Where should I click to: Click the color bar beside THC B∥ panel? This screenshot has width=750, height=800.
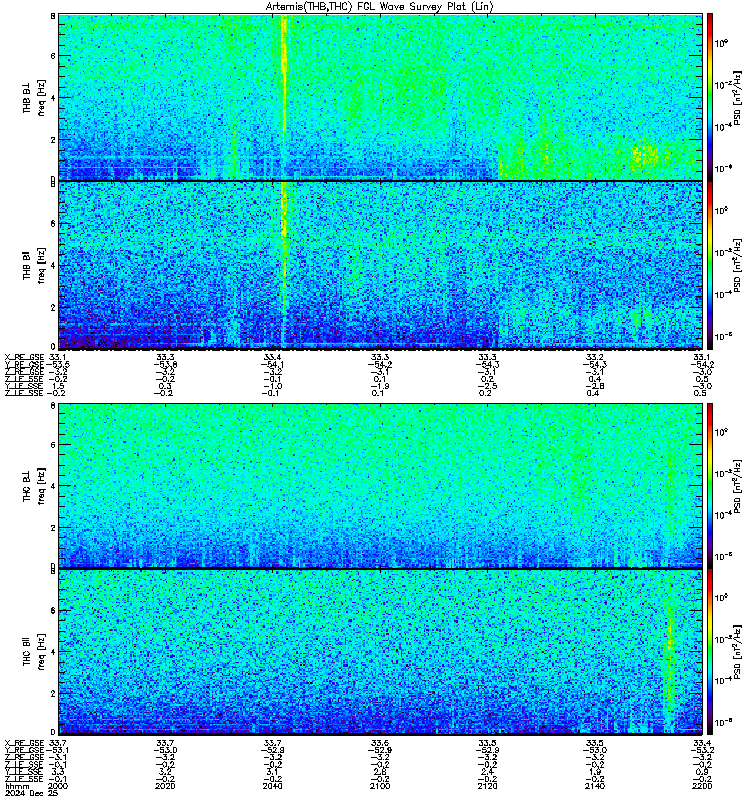pos(710,652)
